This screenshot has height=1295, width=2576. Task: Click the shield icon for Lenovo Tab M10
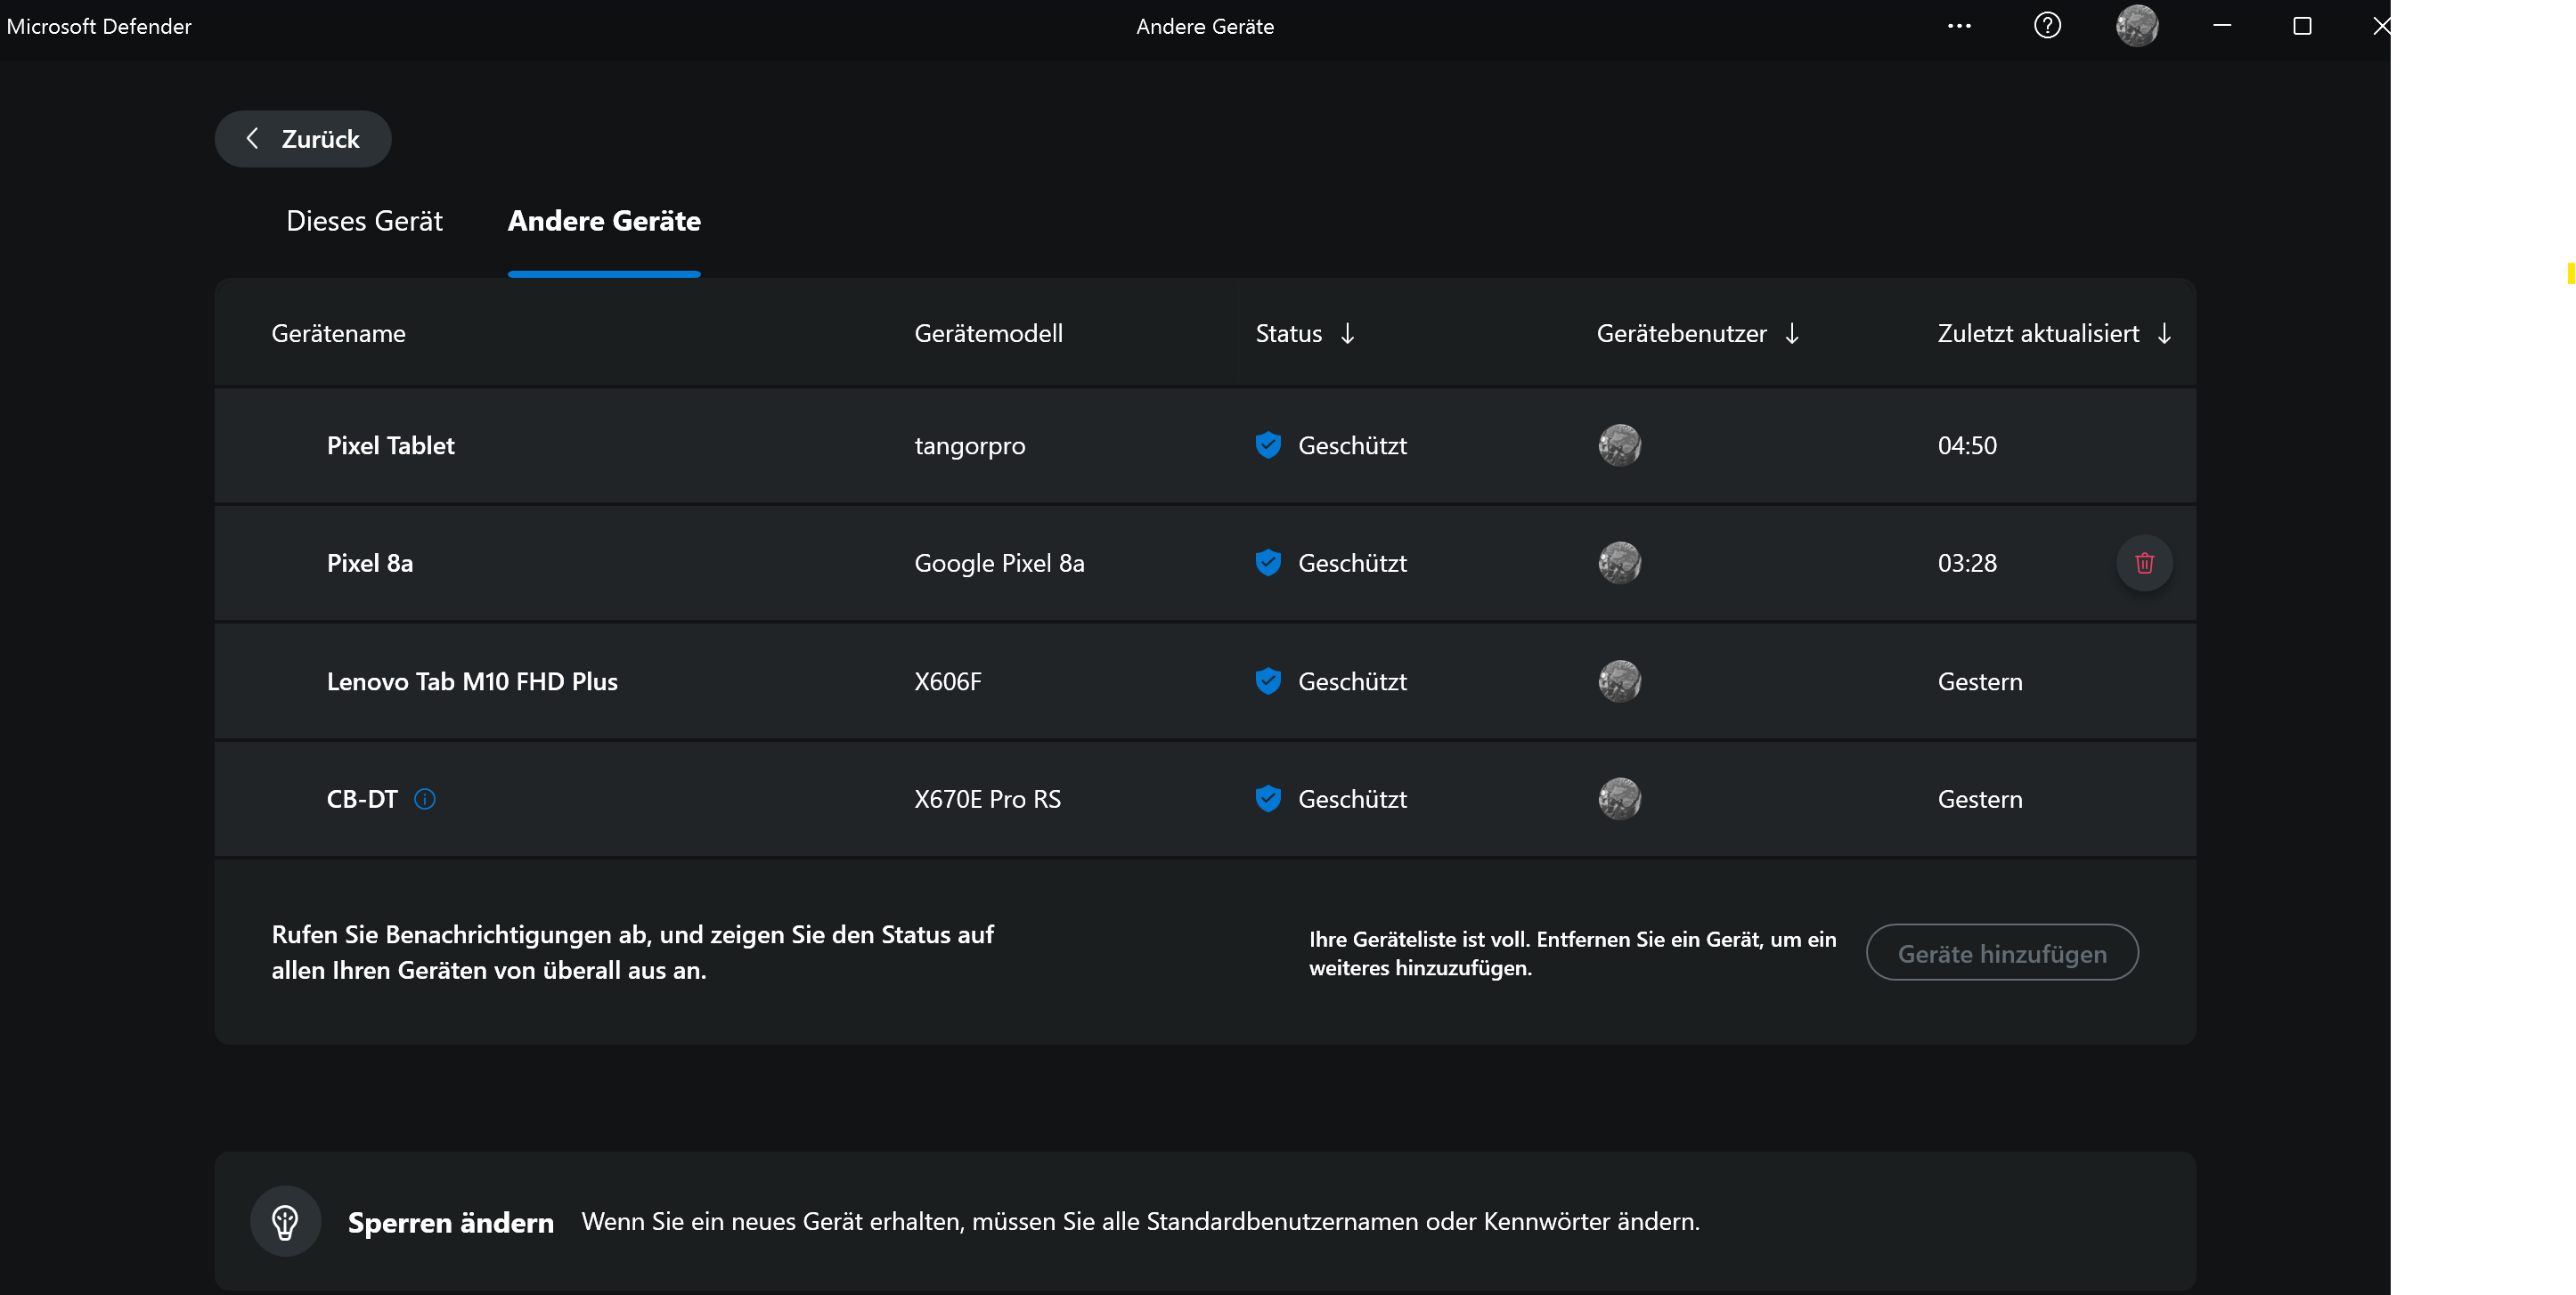coord(1267,681)
